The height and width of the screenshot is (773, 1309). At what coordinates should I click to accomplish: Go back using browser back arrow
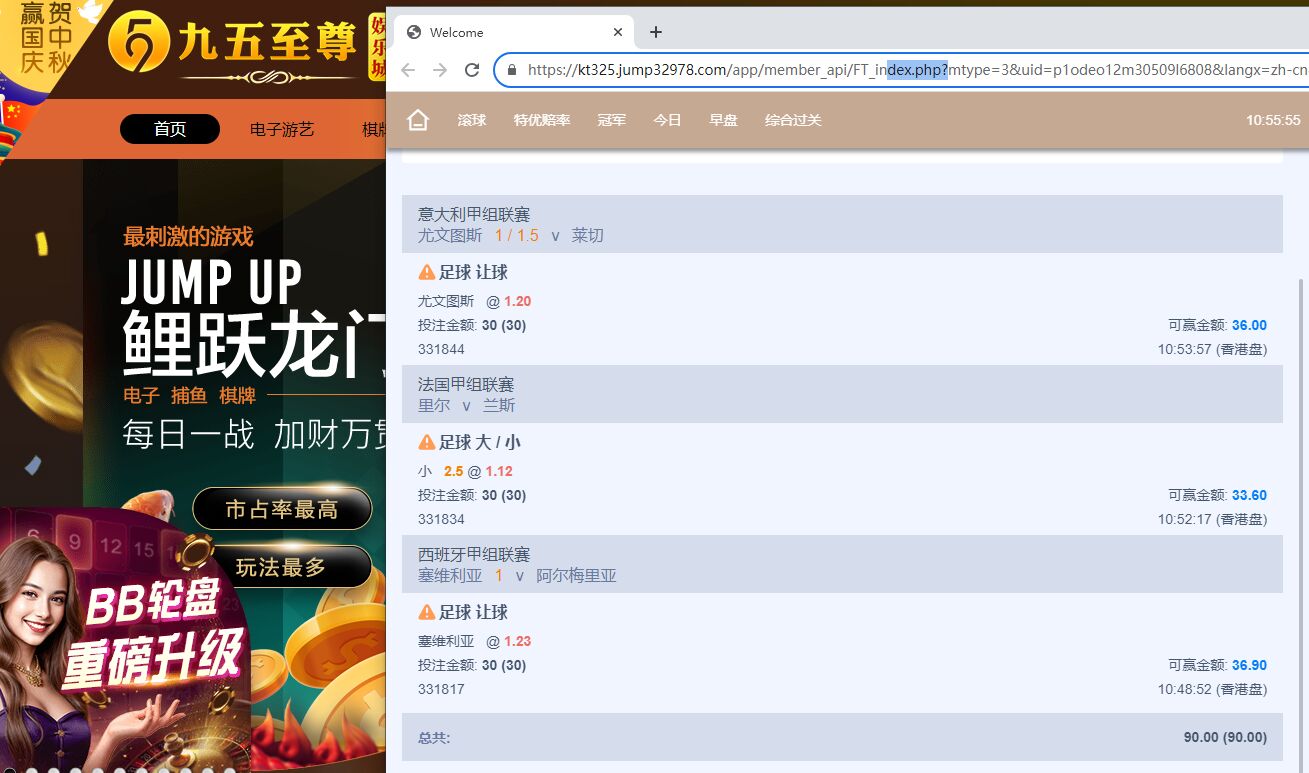[x=408, y=70]
